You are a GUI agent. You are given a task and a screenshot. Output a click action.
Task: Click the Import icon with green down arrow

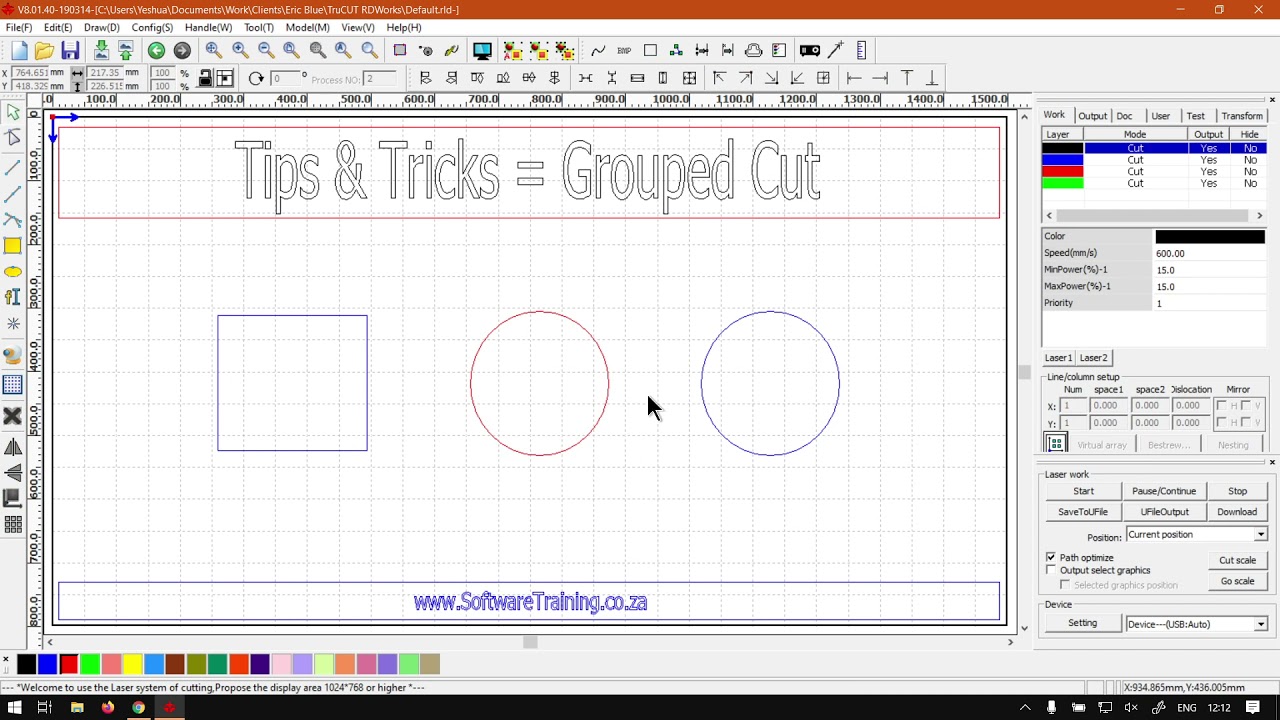point(101,51)
